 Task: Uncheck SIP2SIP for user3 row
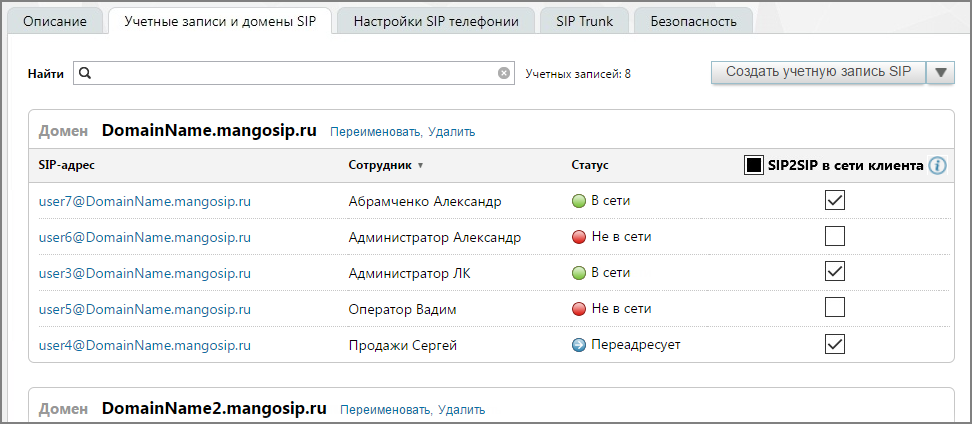pos(835,272)
